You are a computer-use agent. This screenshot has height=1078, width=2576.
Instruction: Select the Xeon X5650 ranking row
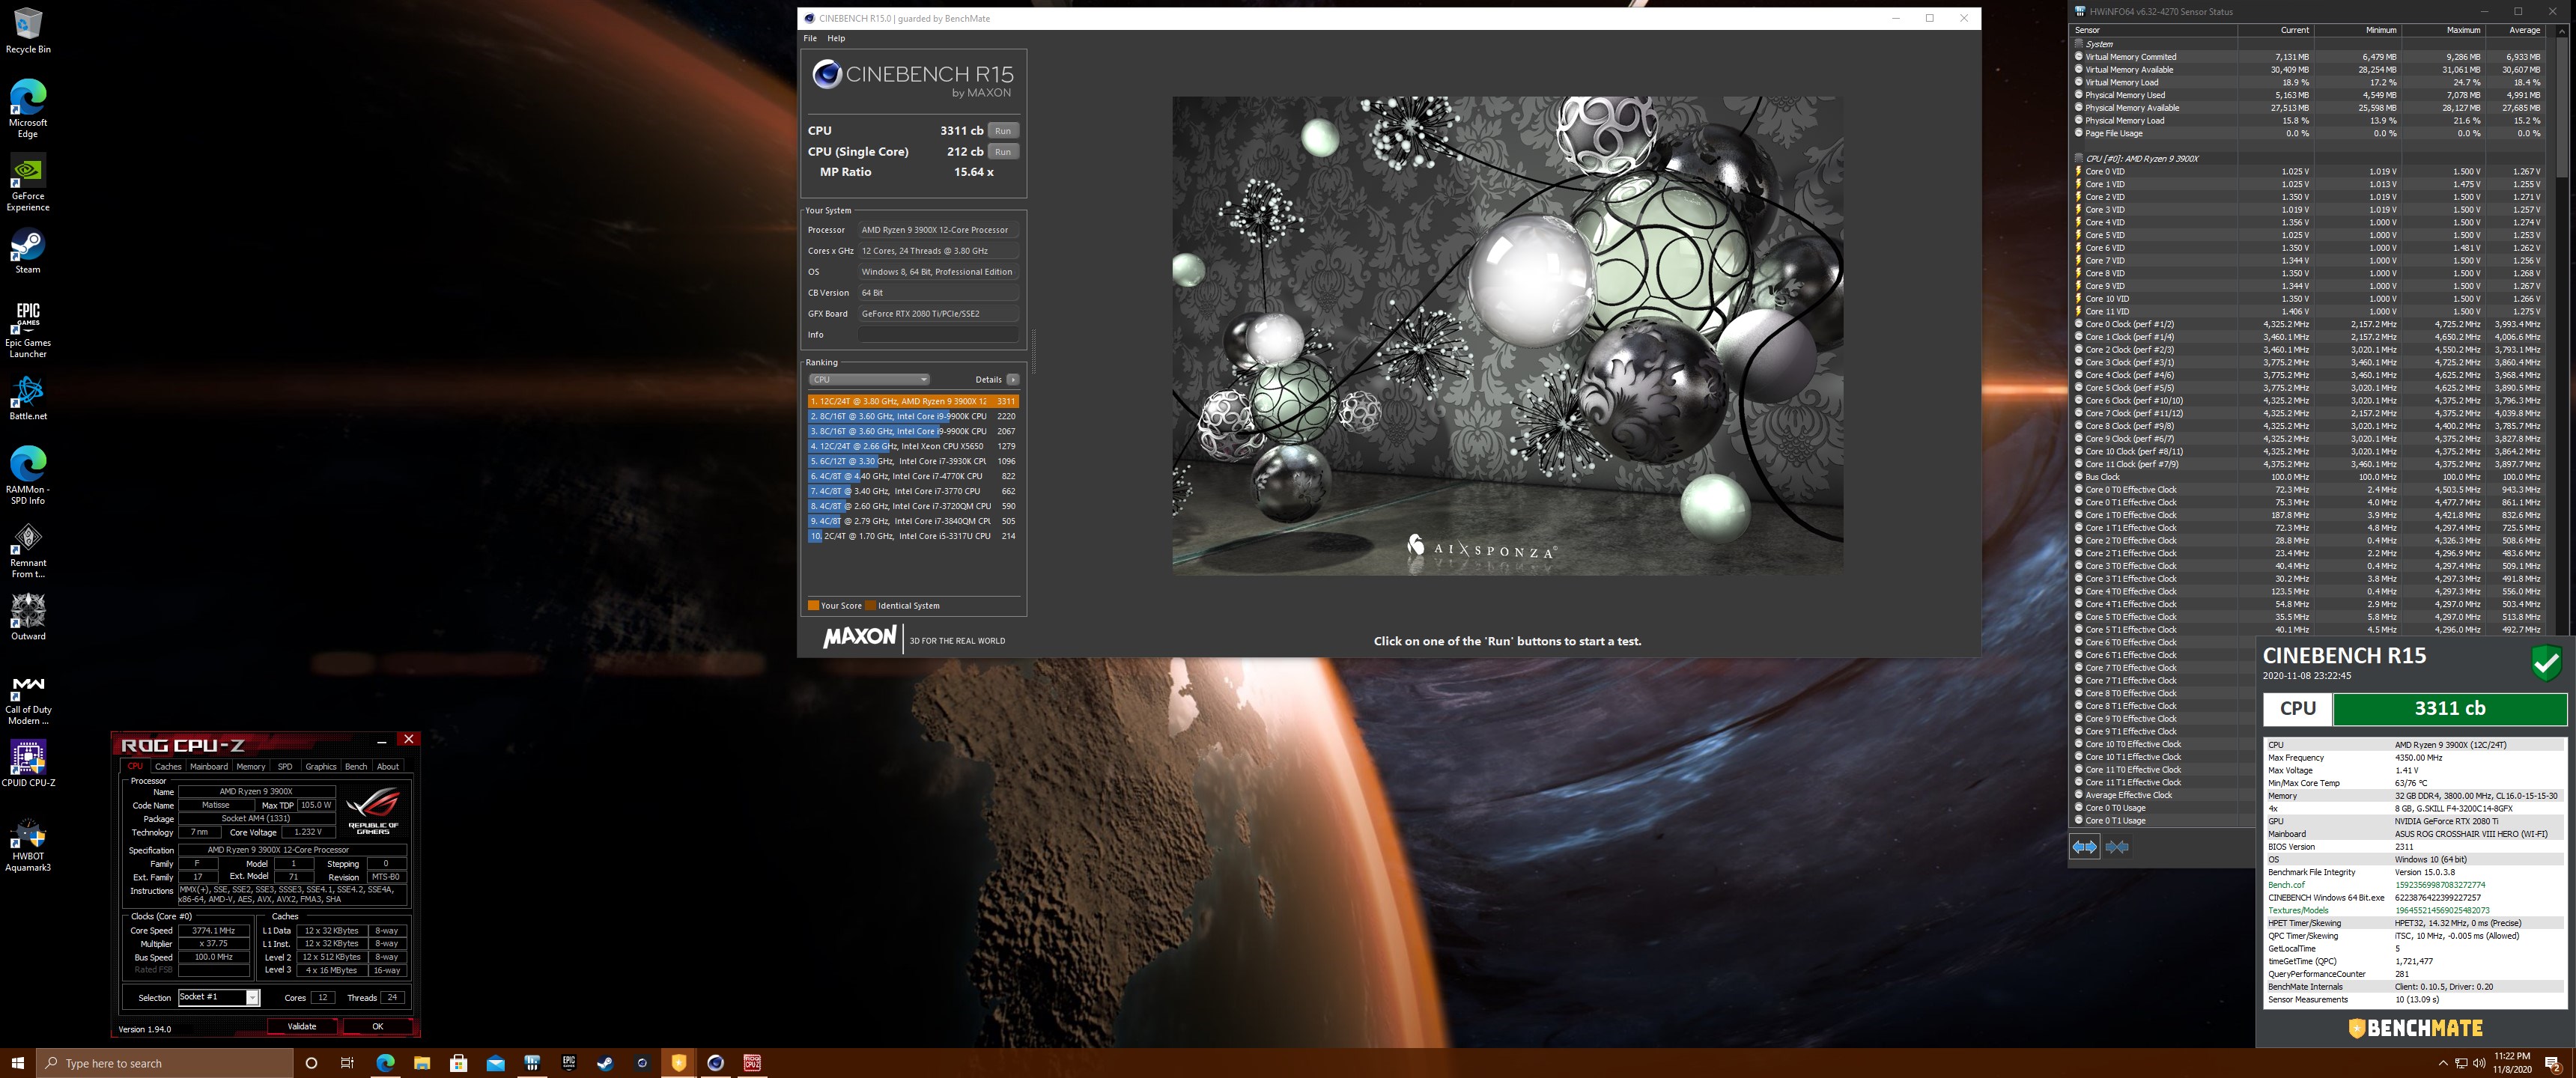point(913,446)
